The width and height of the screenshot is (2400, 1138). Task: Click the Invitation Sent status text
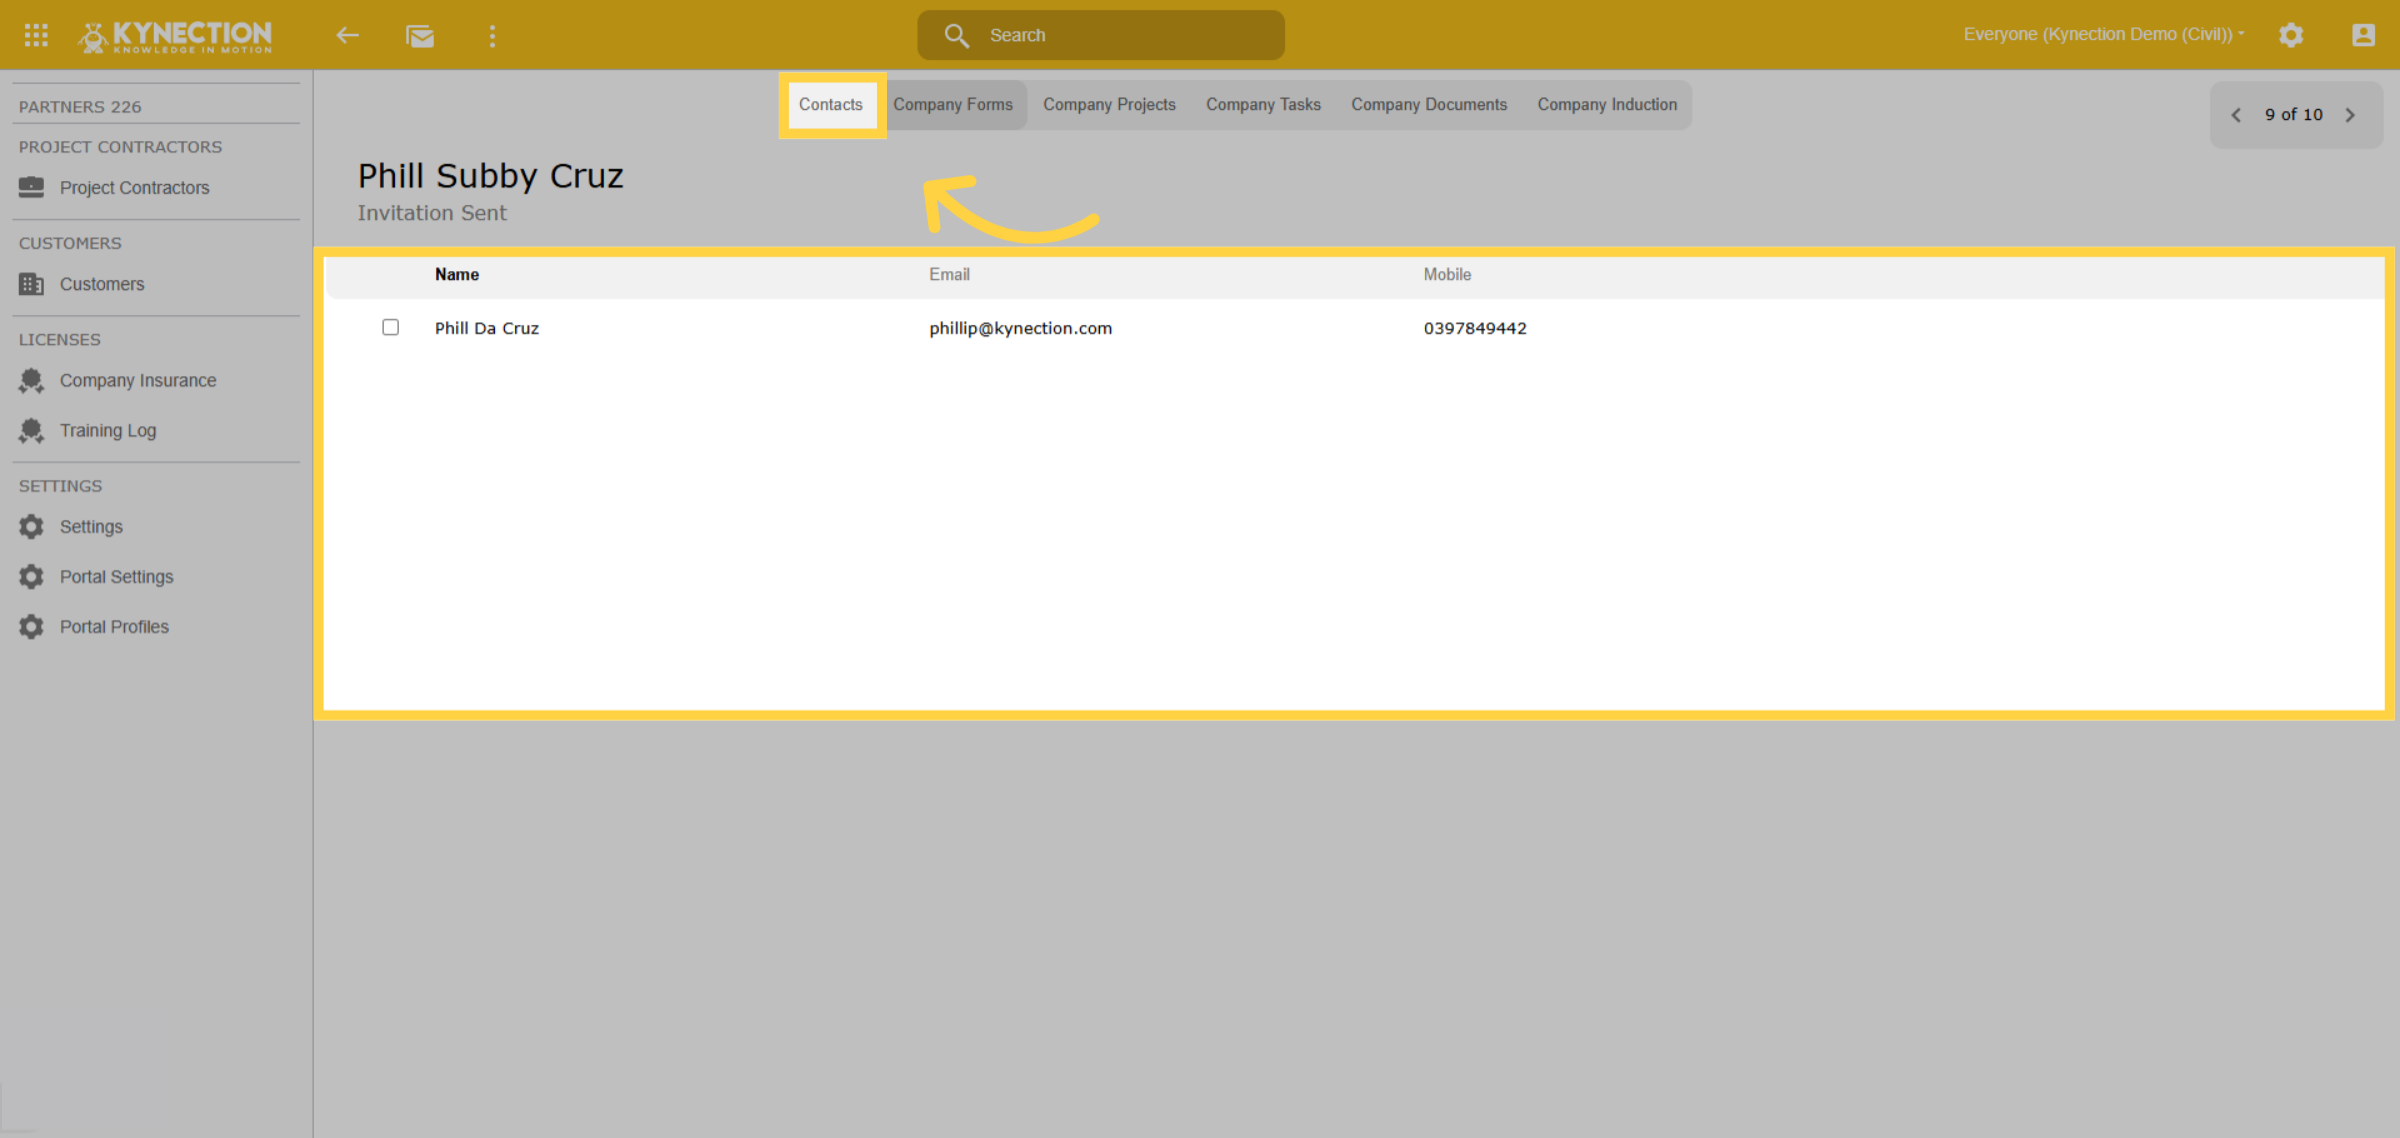(x=432, y=213)
